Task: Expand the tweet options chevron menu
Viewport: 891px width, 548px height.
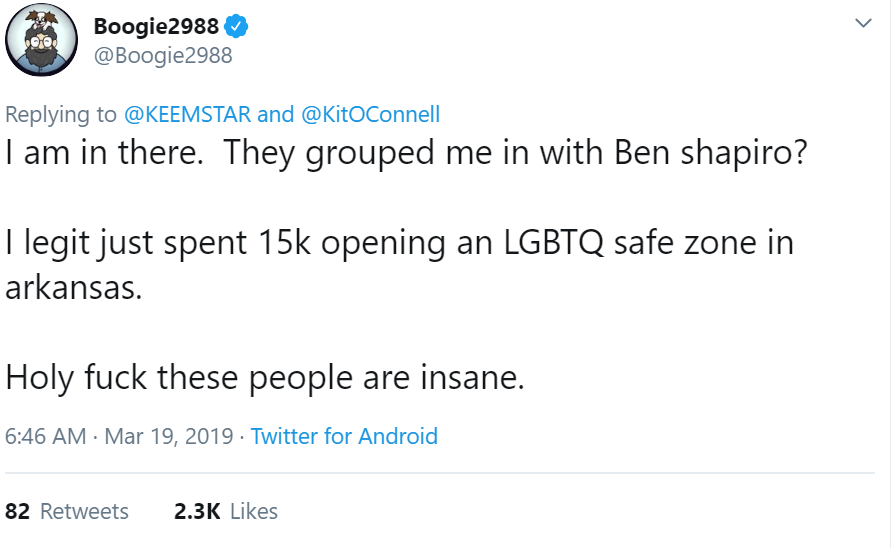Action: [x=863, y=23]
